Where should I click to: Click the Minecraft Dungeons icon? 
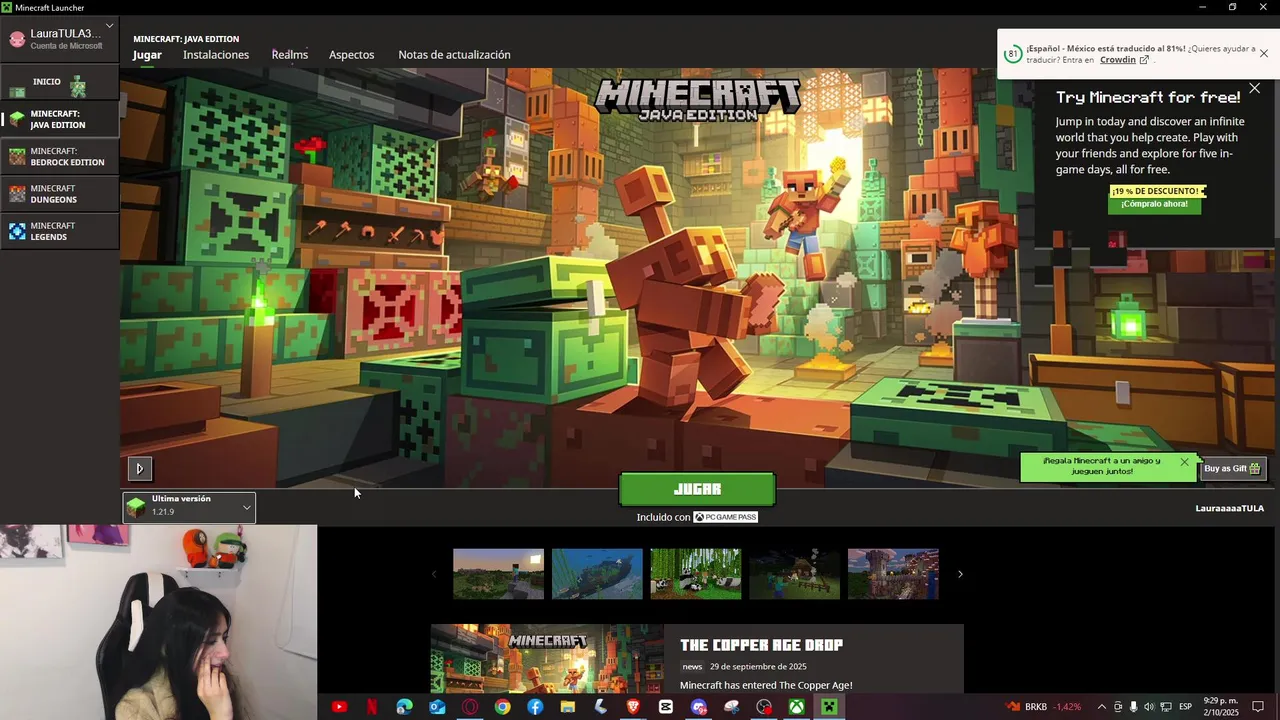pos(17,194)
